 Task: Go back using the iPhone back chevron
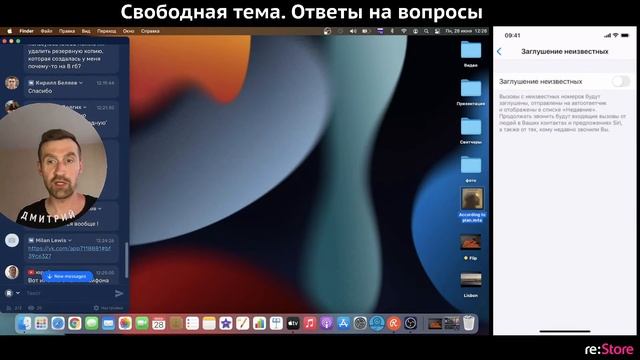tap(499, 51)
